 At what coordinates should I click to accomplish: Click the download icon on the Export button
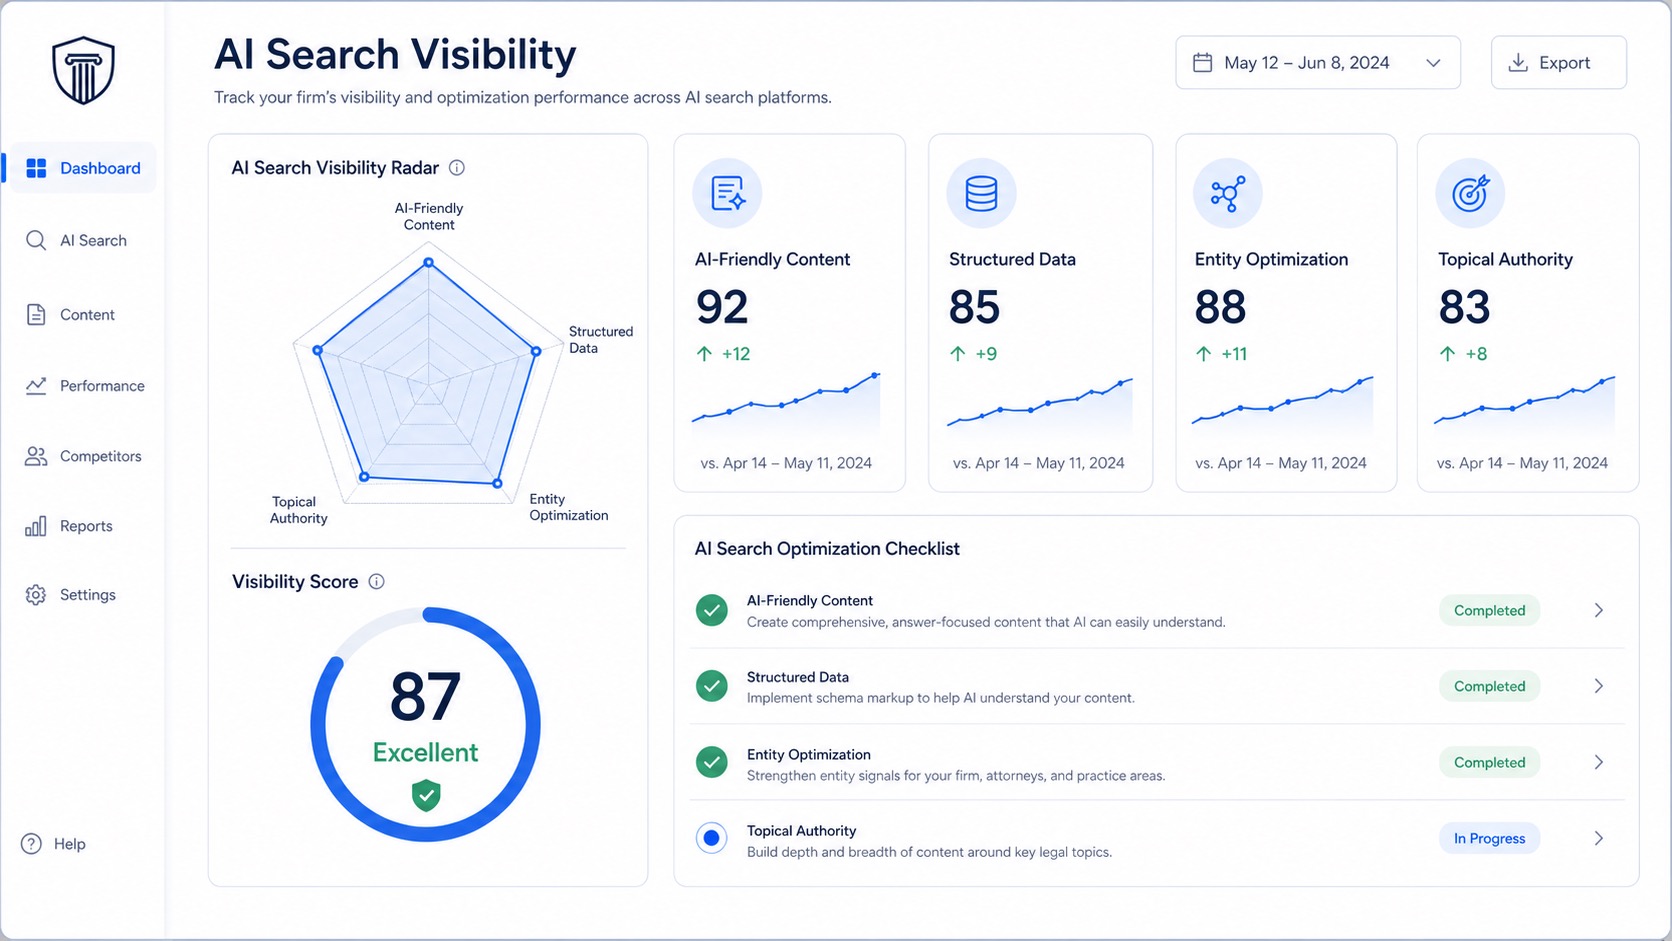[x=1518, y=62]
